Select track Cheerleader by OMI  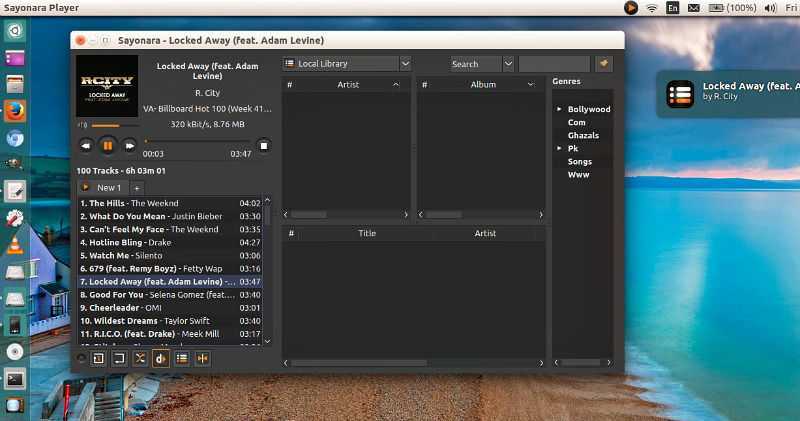(170, 308)
